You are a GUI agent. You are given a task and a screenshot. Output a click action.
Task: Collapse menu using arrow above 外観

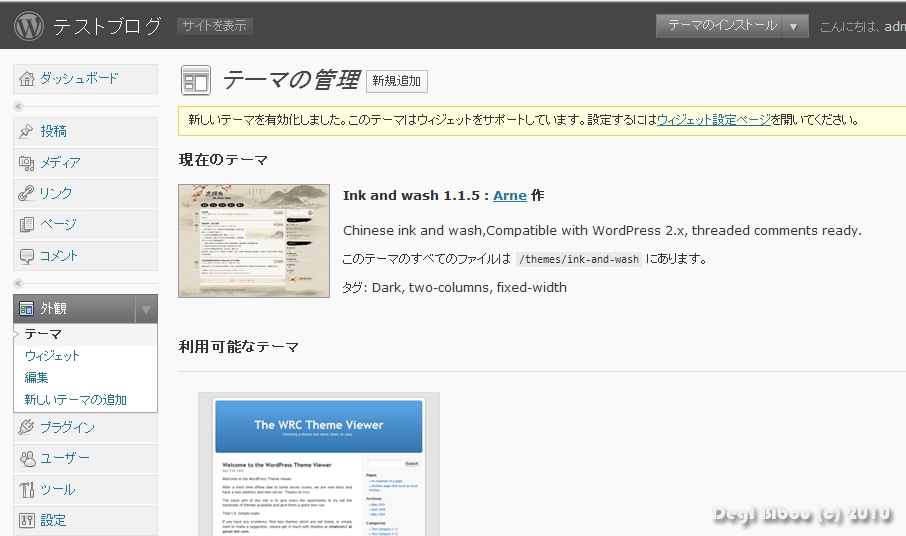pyautogui.click(x=18, y=283)
